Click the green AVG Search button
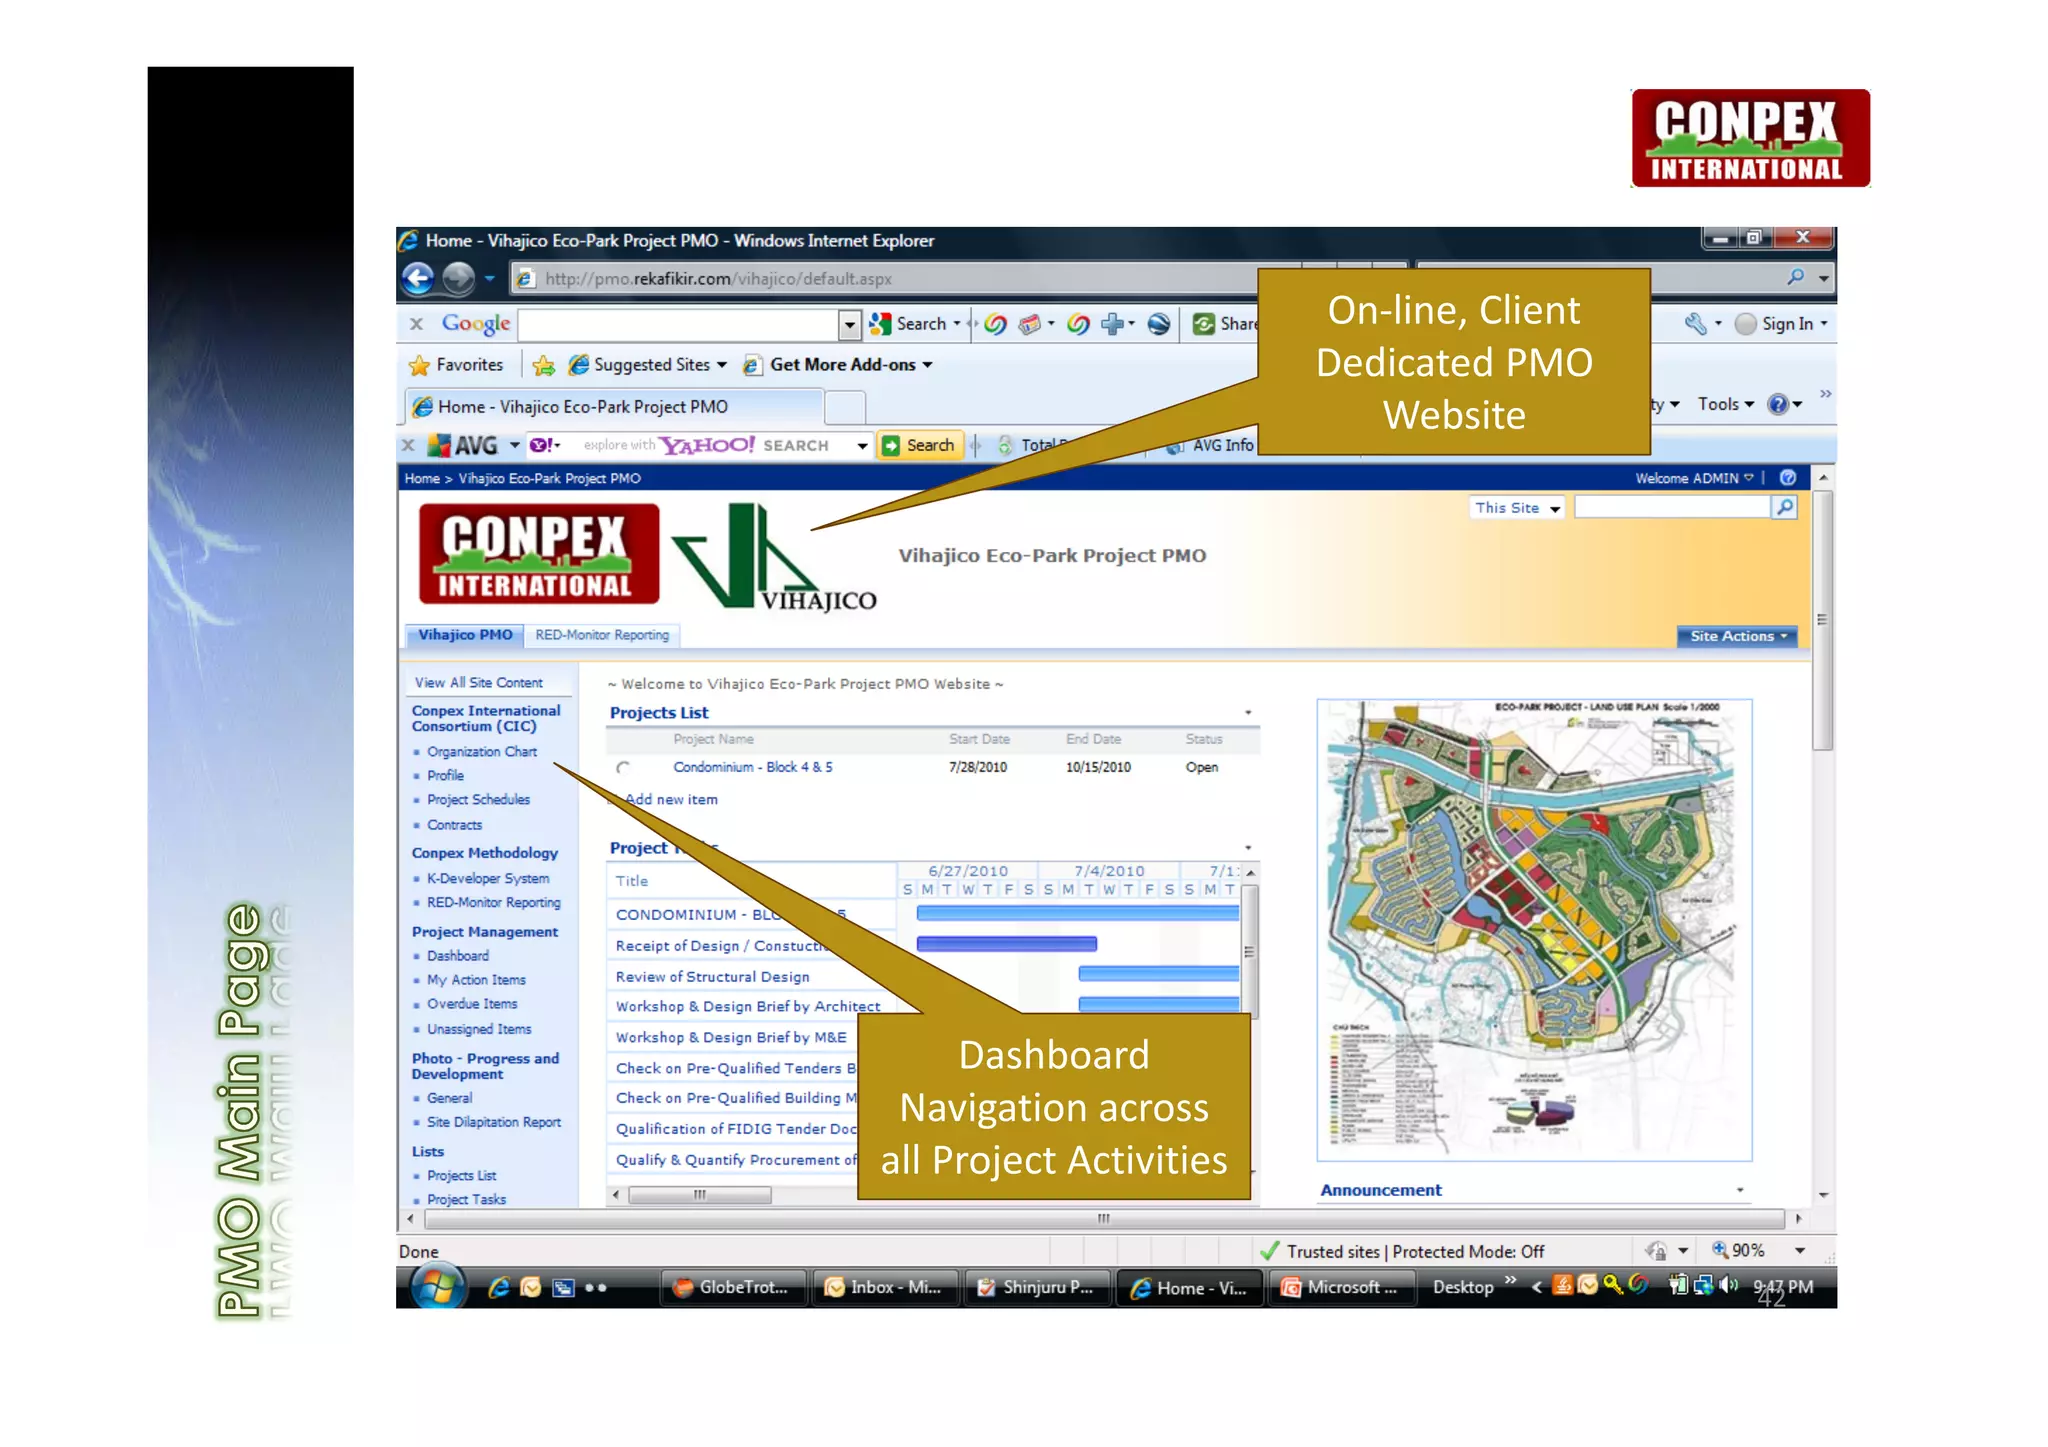Image resolution: width=2048 pixels, height=1447 pixels. point(919,445)
